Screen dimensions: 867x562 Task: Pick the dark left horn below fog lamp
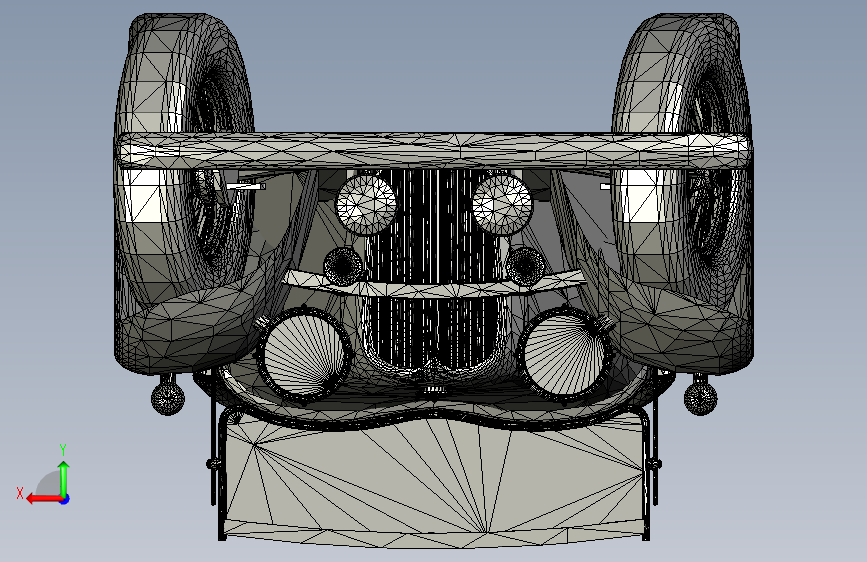tap(343, 267)
